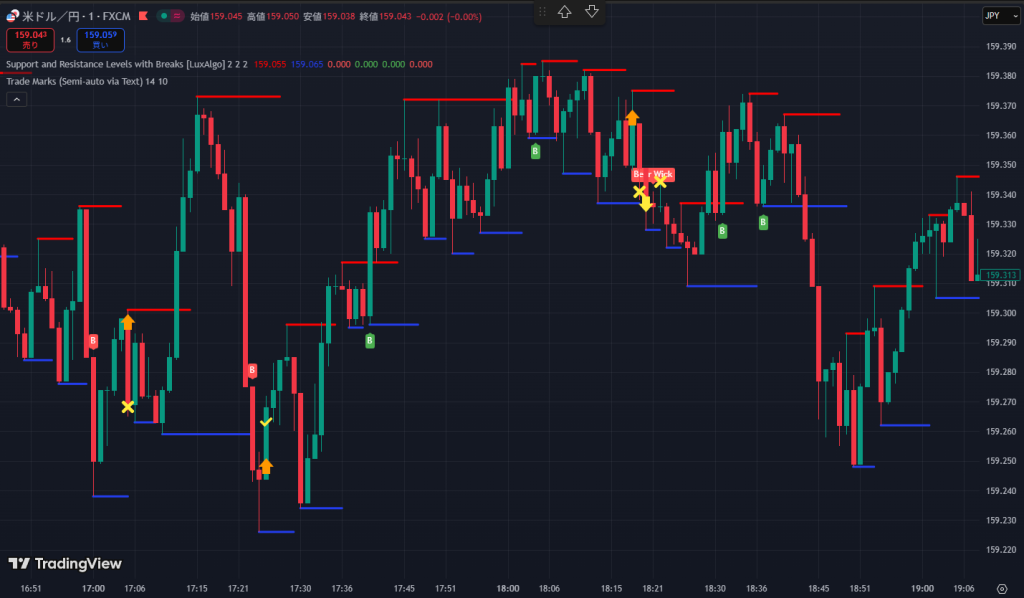Viewport: 1024px width, 598px height.
Task: Open chart settings gear at bottom right
Action: (1001, 588)
